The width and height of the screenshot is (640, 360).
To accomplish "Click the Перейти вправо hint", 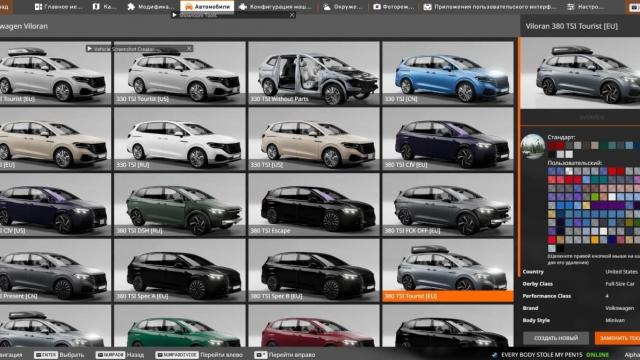I will [285, 355].
